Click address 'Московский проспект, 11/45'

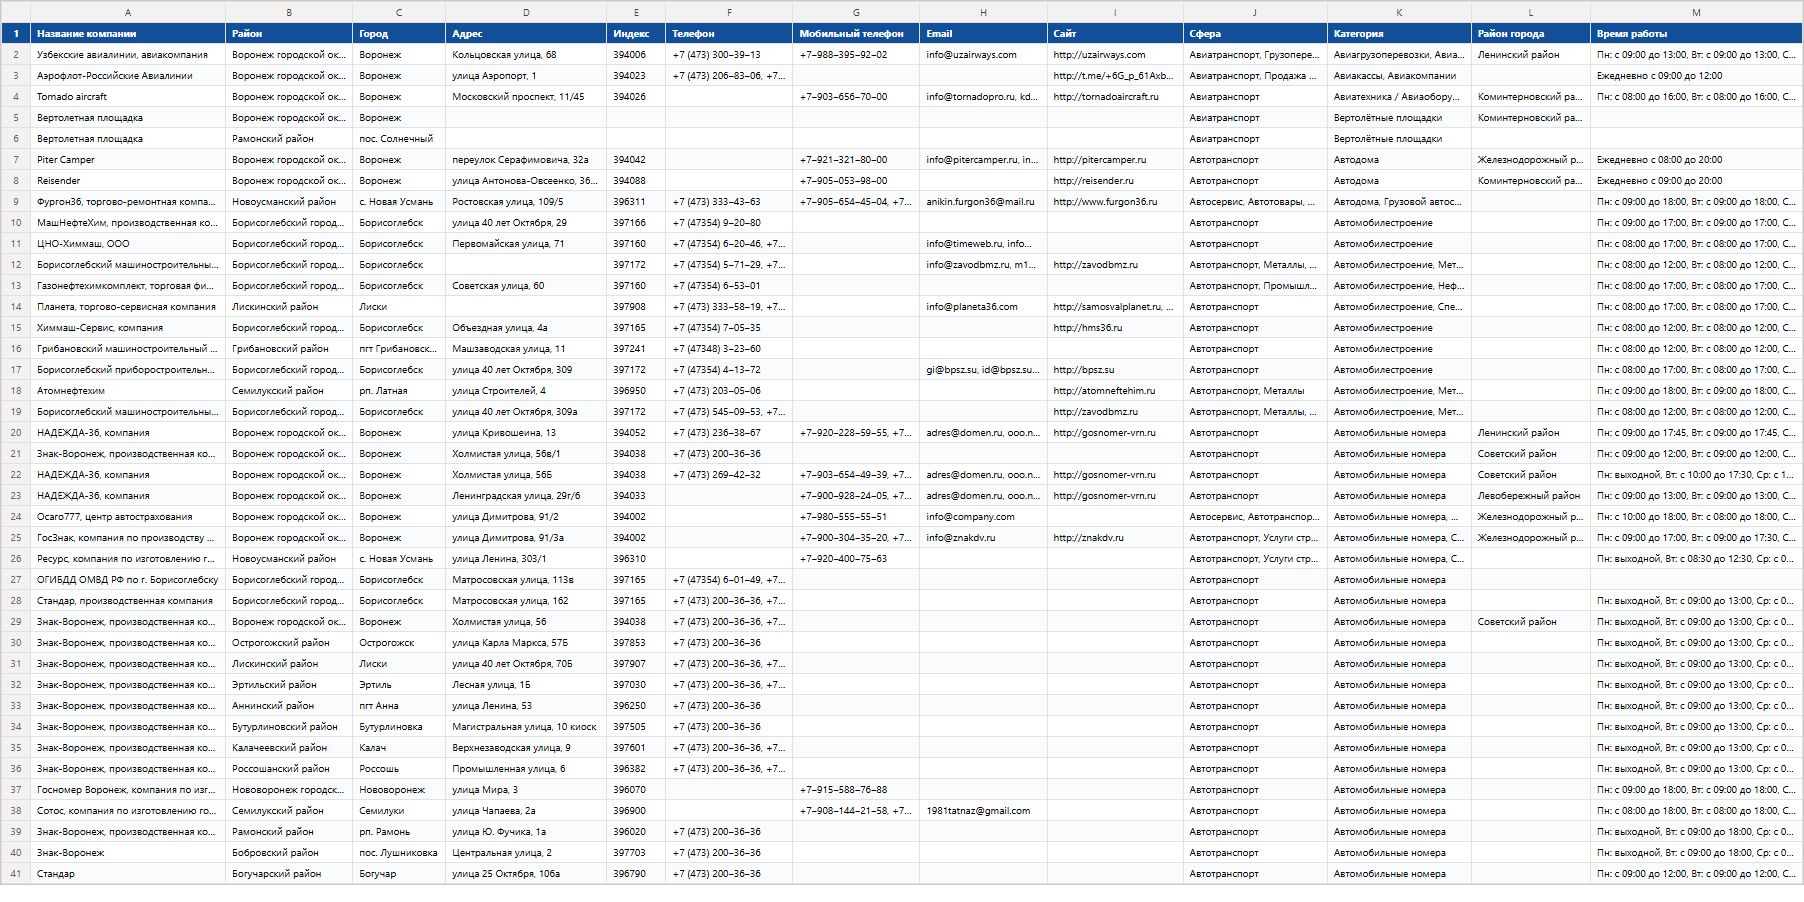(x=526, y=97)
